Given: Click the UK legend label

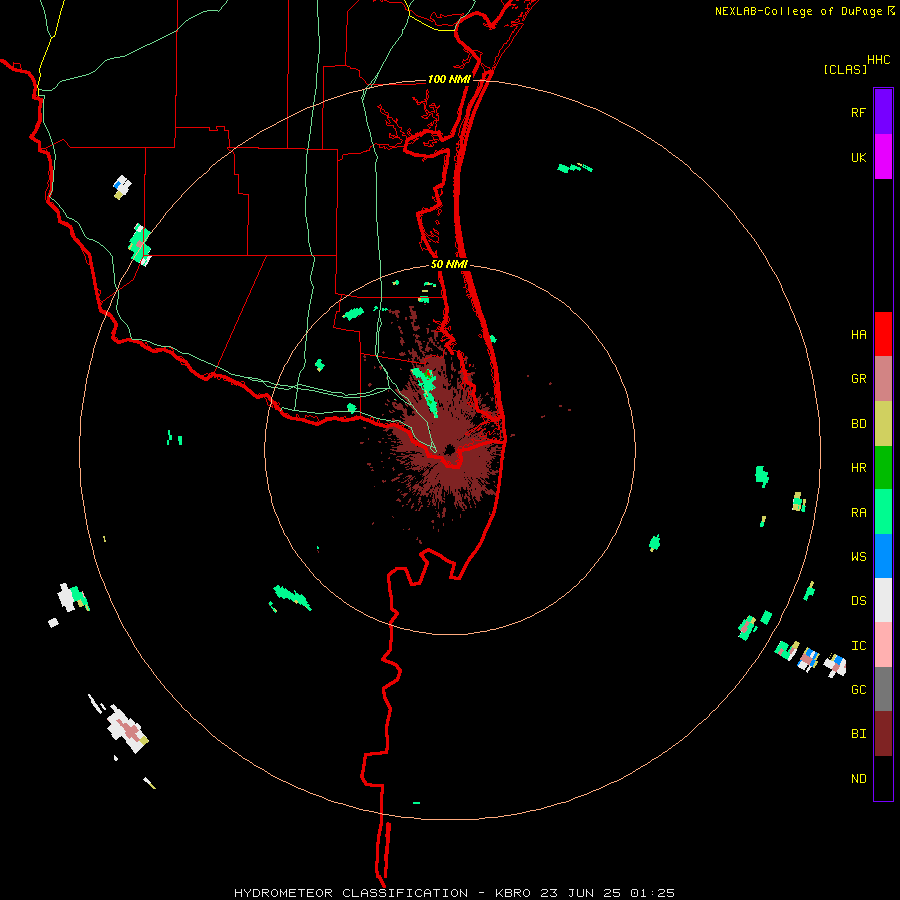Looking at the screenshot, I should [x=858, y=157].
